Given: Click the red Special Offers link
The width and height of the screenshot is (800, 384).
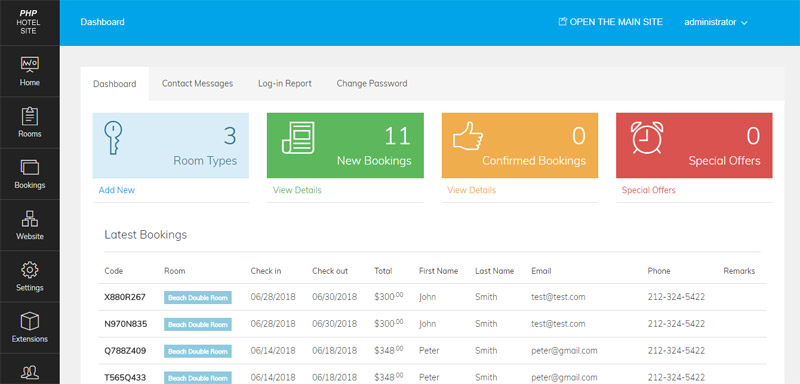Looking at the screenshot, I should pyautogui.click(x=648, y=190).
